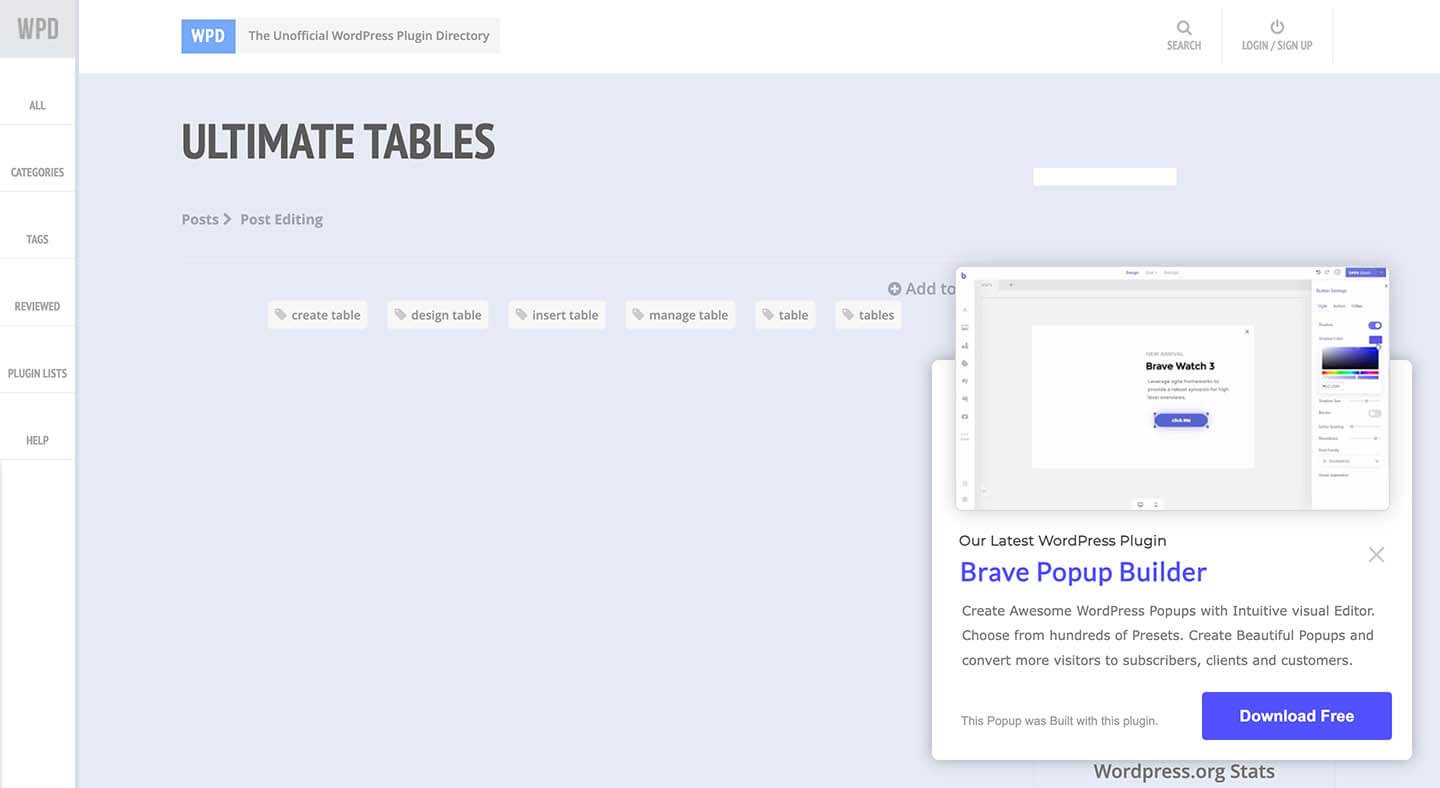Viewport: 1440px width, 788px height.
Task: Click the Wordpress.org Stats heading
Action: pyautogui.click(x=1184, y=771)
